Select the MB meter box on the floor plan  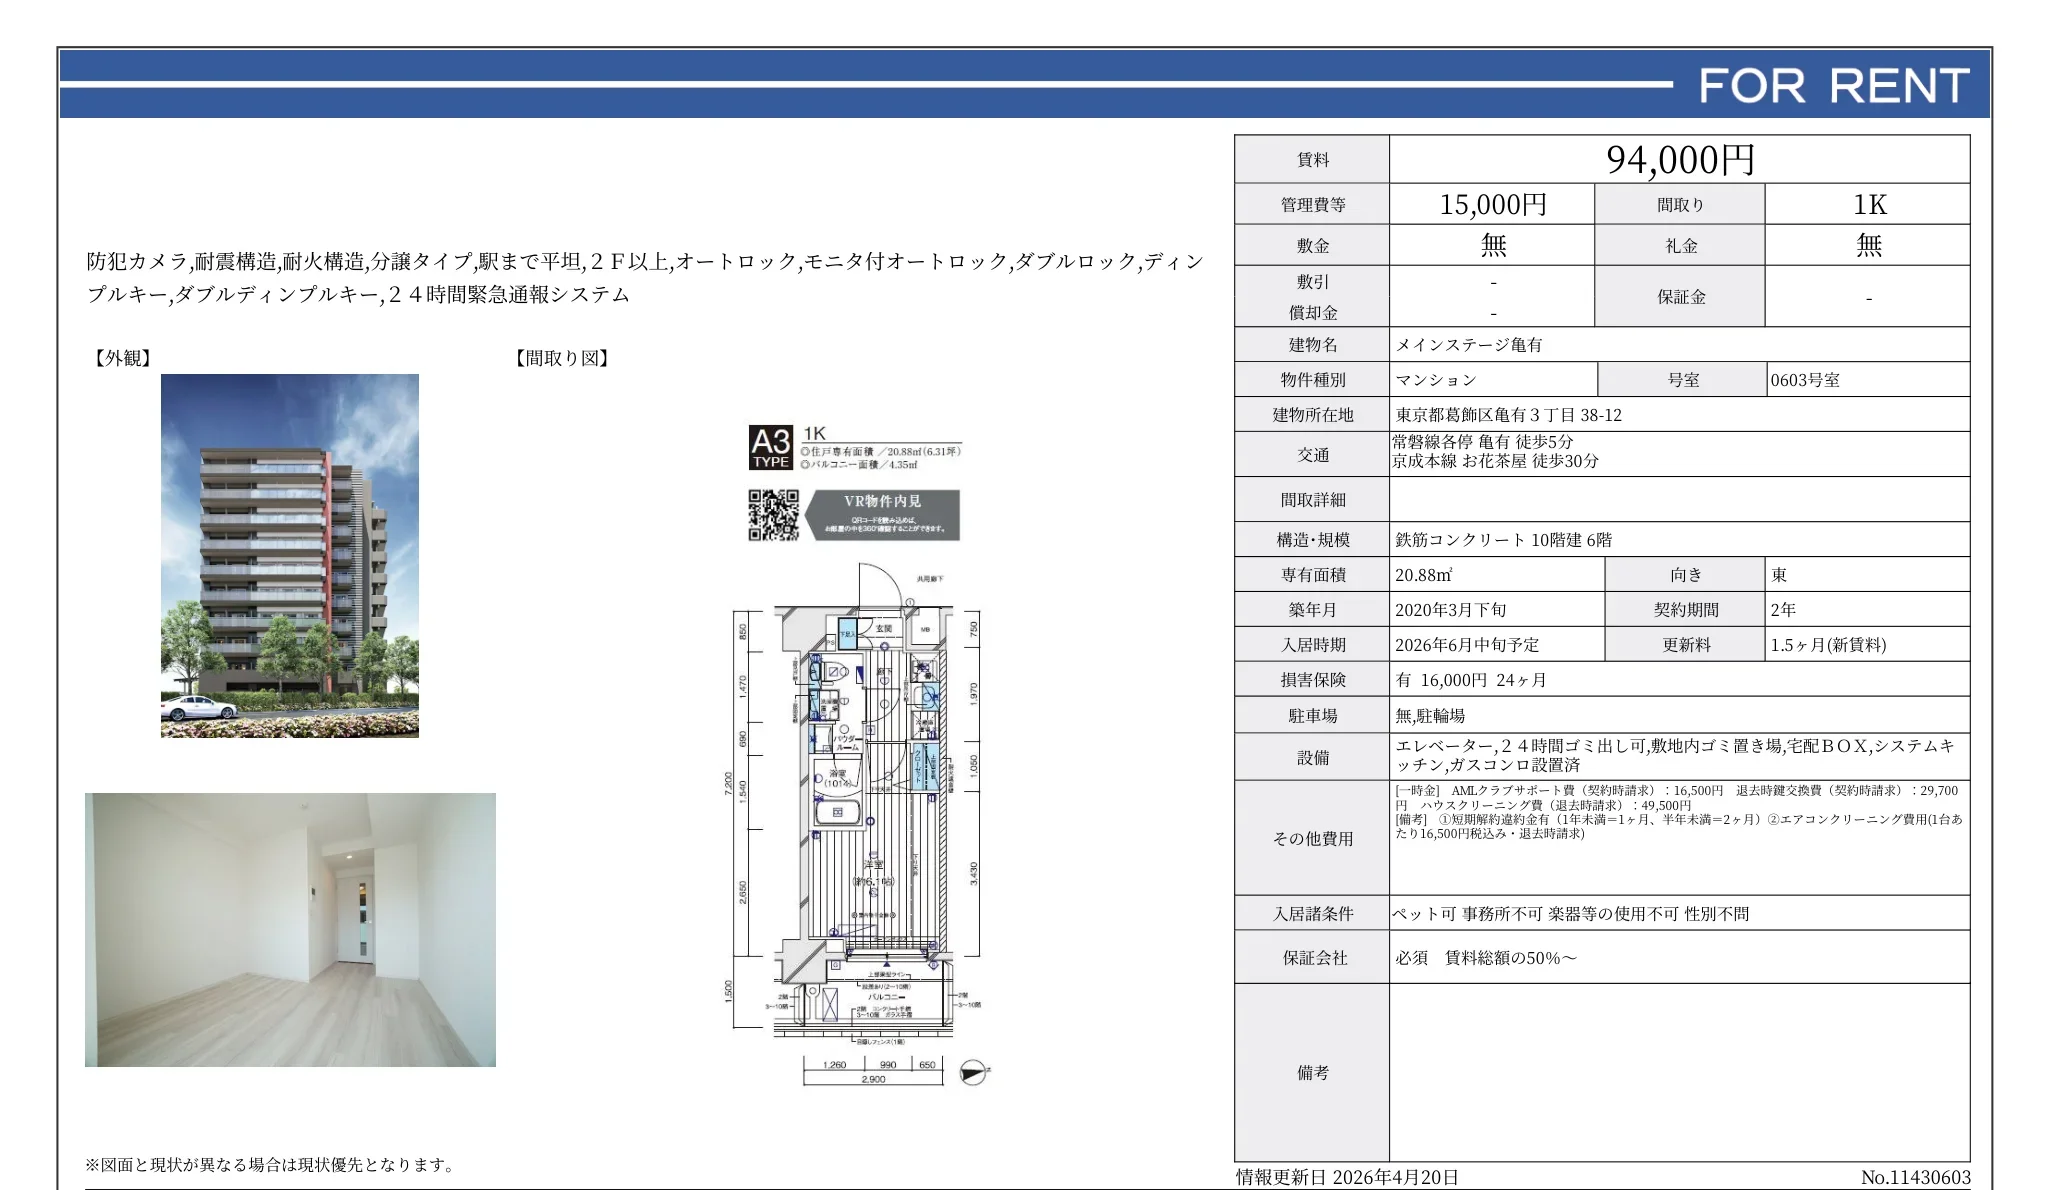coord(927,628)
